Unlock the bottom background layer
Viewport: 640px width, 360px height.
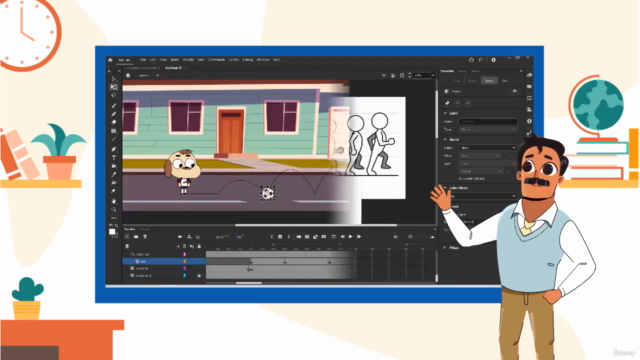(199, 276)
